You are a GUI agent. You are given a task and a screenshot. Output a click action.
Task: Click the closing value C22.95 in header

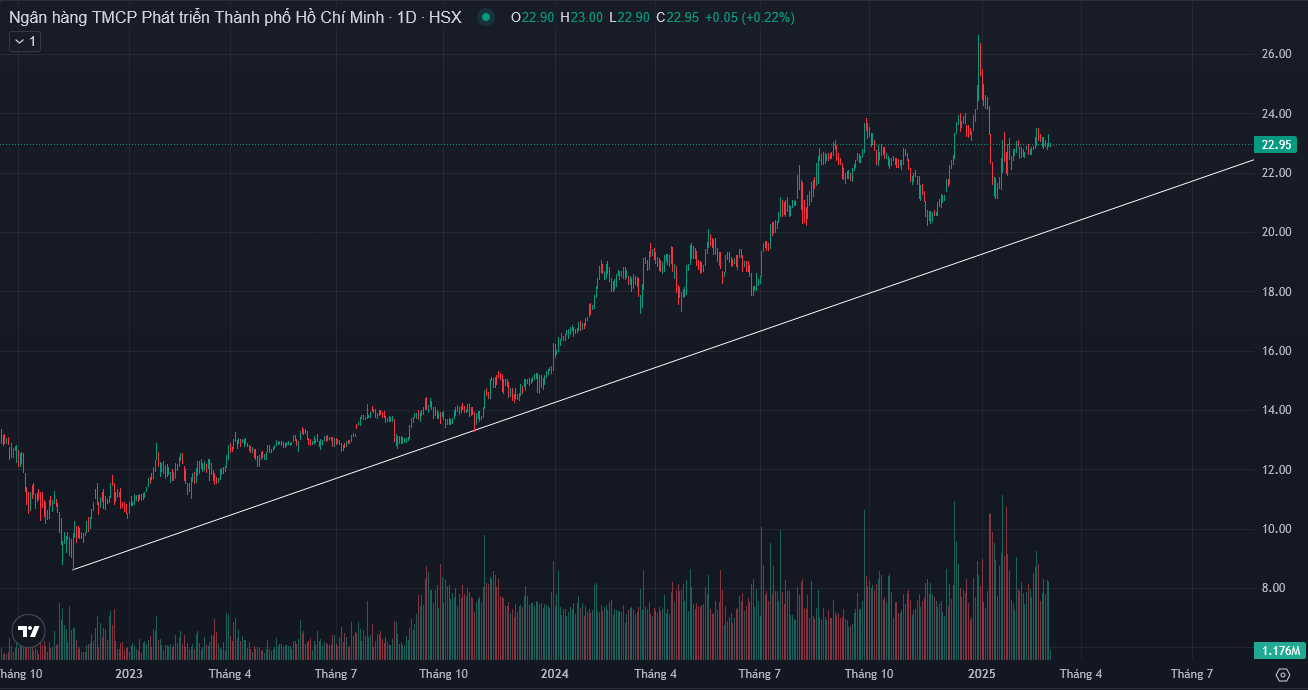click(677, 17)
